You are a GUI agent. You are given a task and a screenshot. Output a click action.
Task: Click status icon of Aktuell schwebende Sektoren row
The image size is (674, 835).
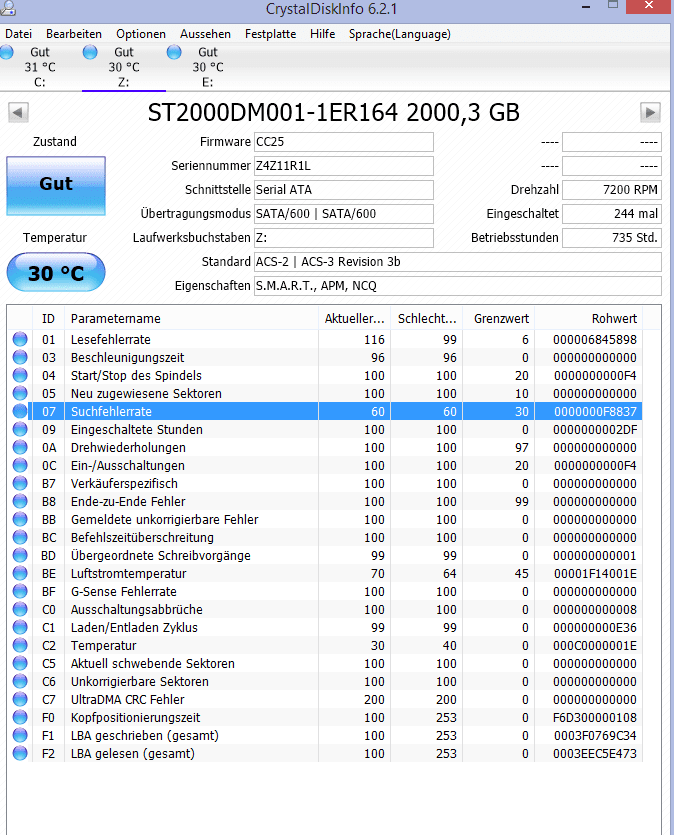[20, 664]
